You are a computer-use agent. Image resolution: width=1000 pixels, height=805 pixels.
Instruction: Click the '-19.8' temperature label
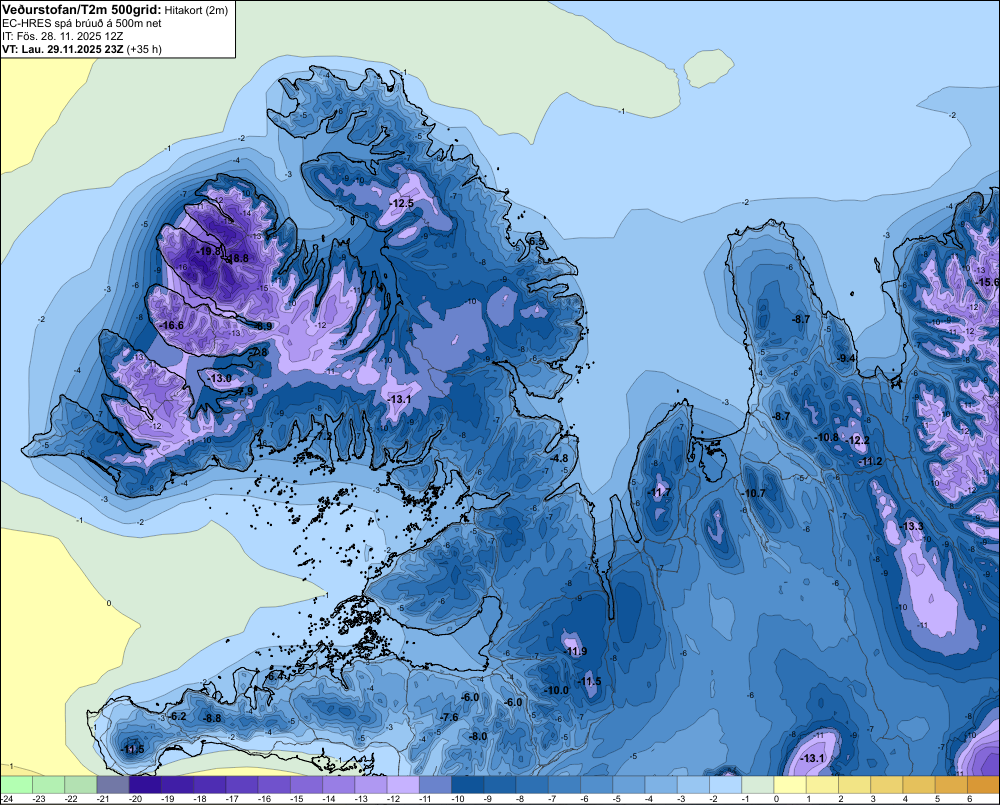pos(209,251)
